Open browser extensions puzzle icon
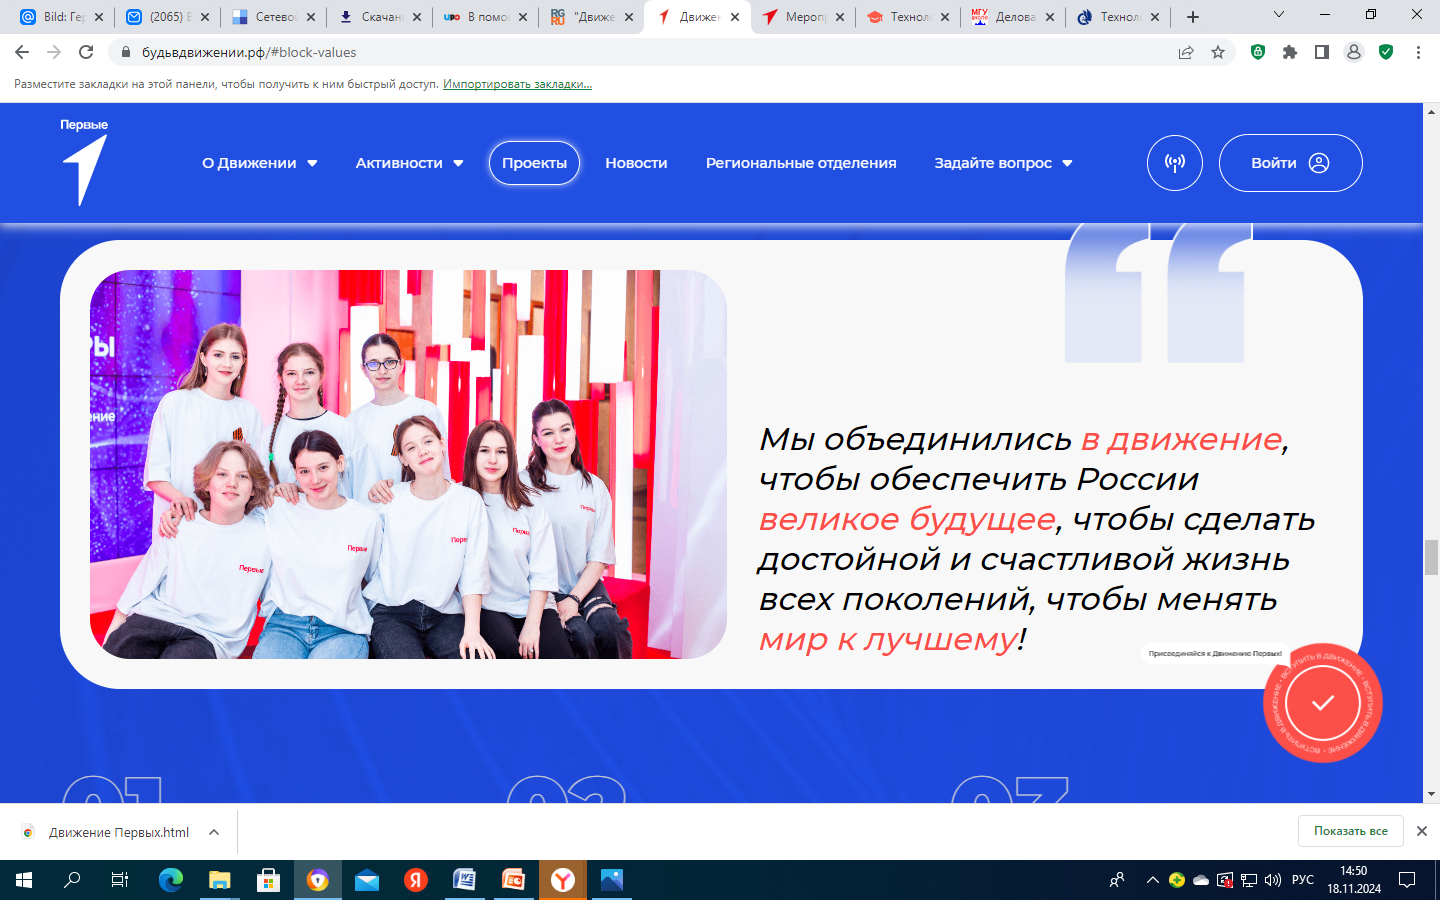This screenshot has height=900, width=1440. point(1290,52)
